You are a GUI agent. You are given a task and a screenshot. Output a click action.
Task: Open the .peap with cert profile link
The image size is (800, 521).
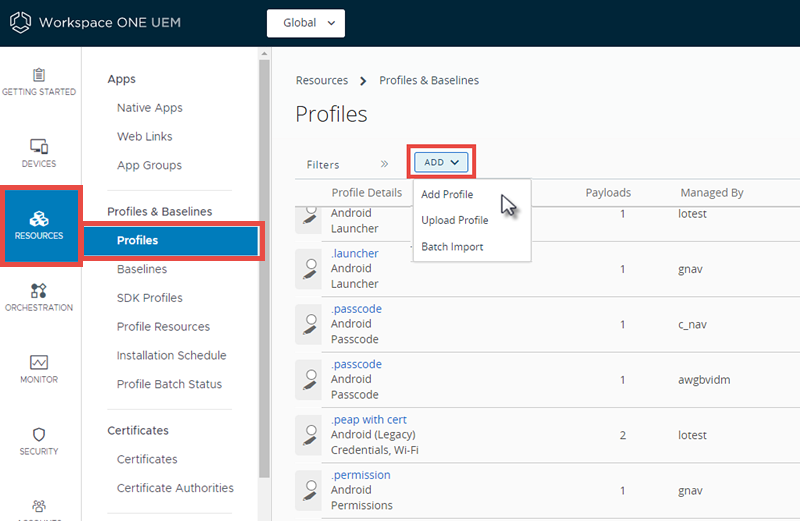tap(369, 420)
